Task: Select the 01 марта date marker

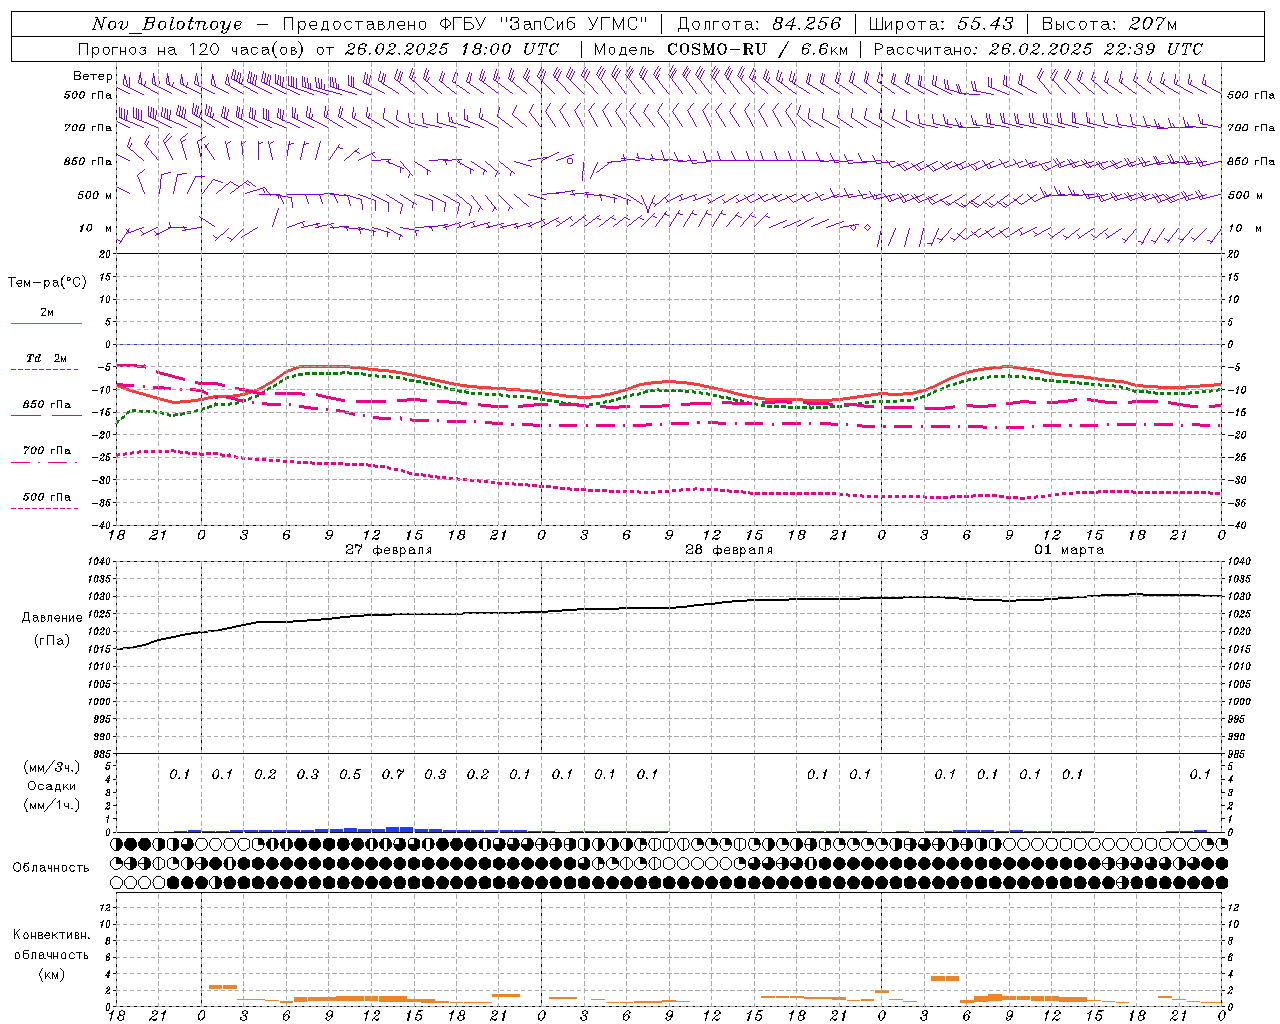Action: (1069, 550)
